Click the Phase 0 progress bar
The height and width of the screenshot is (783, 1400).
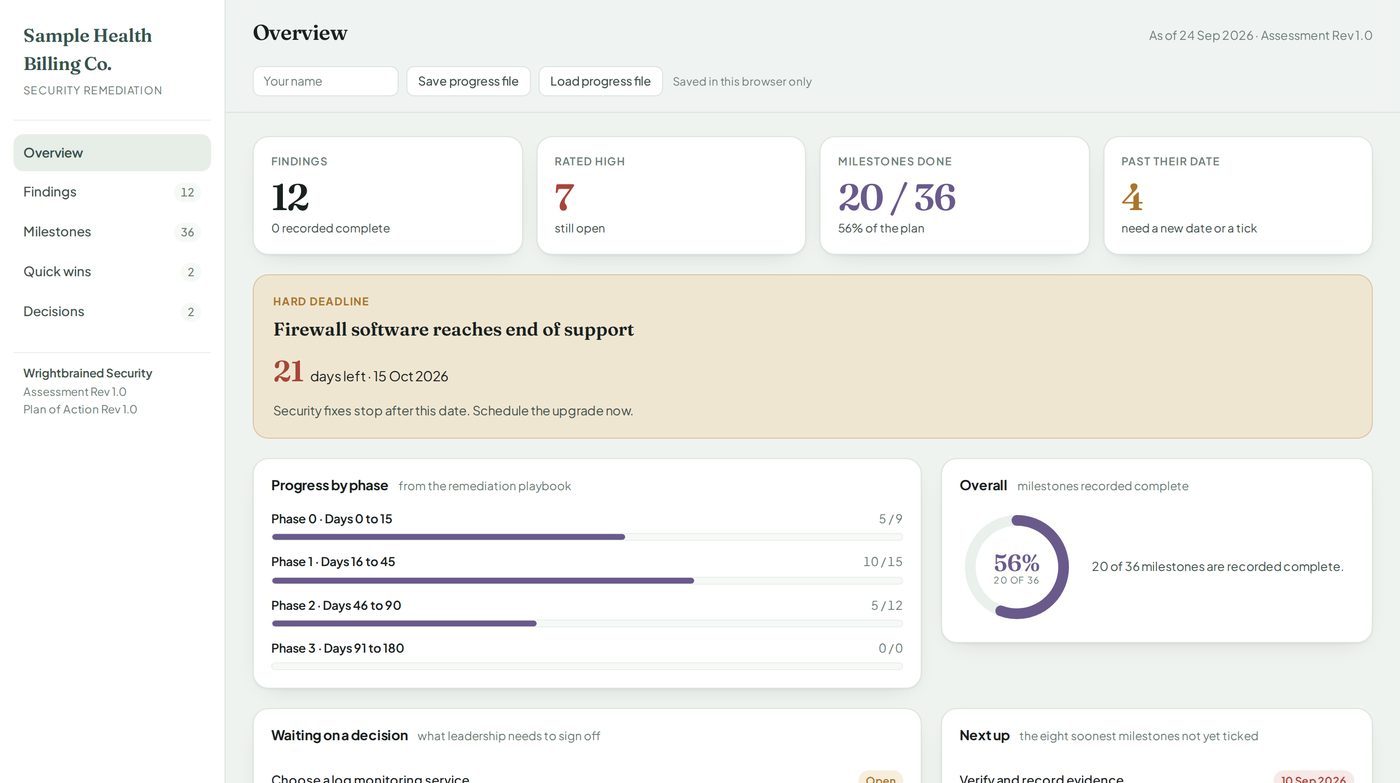(x=587, y=537)
